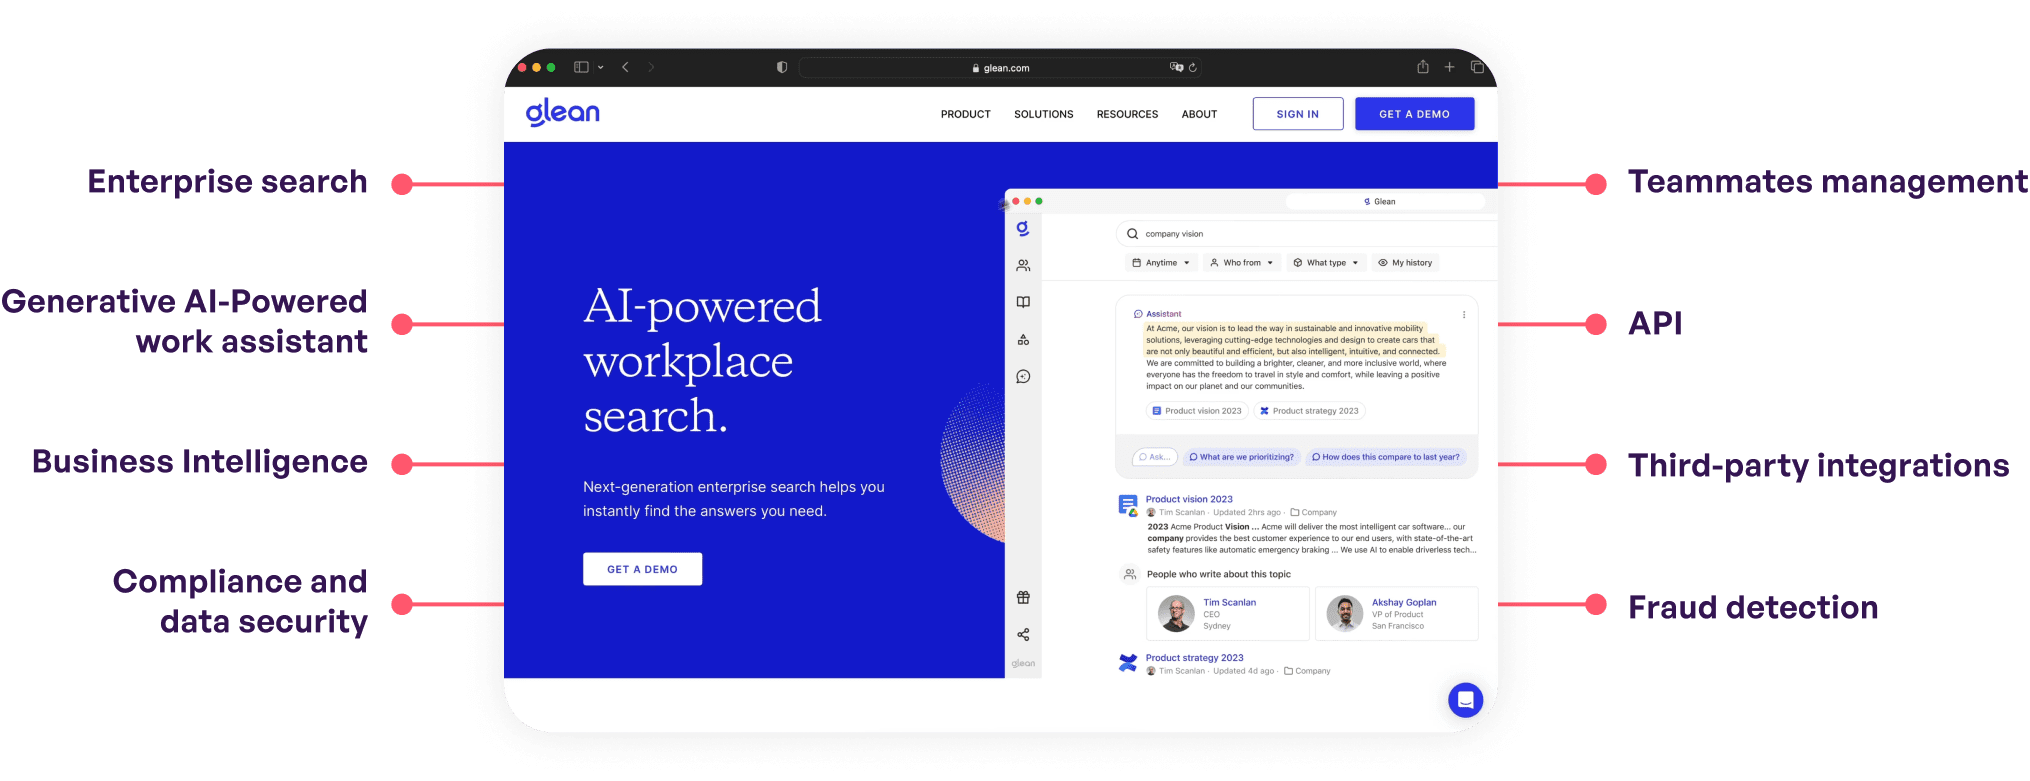
Task: Open the RESOURCES menu
Action: point(1127,114)
